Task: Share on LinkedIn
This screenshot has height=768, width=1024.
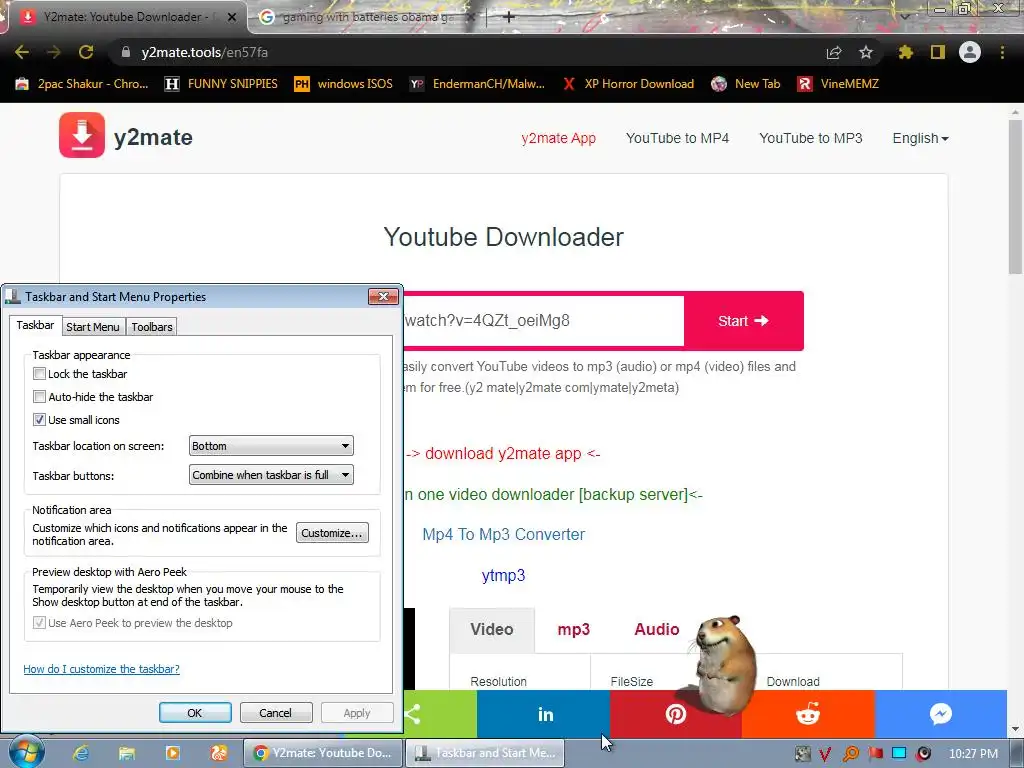Action: (x=543, y=714)
